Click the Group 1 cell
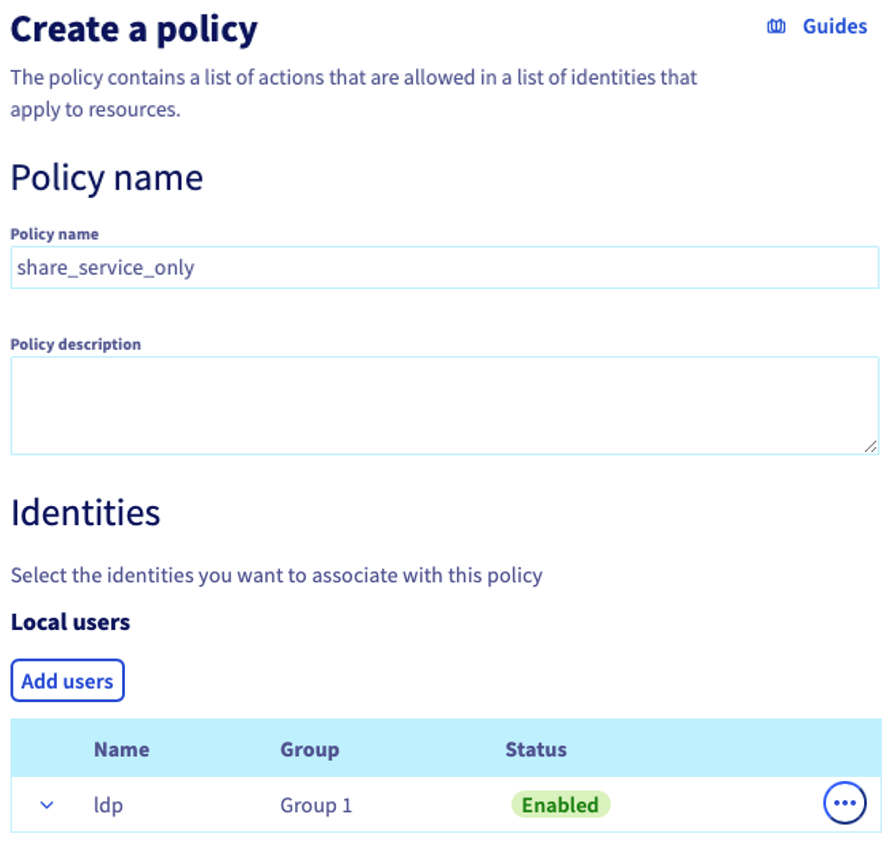The width and height of the screenshot is (891, 844). coord(316,805)
